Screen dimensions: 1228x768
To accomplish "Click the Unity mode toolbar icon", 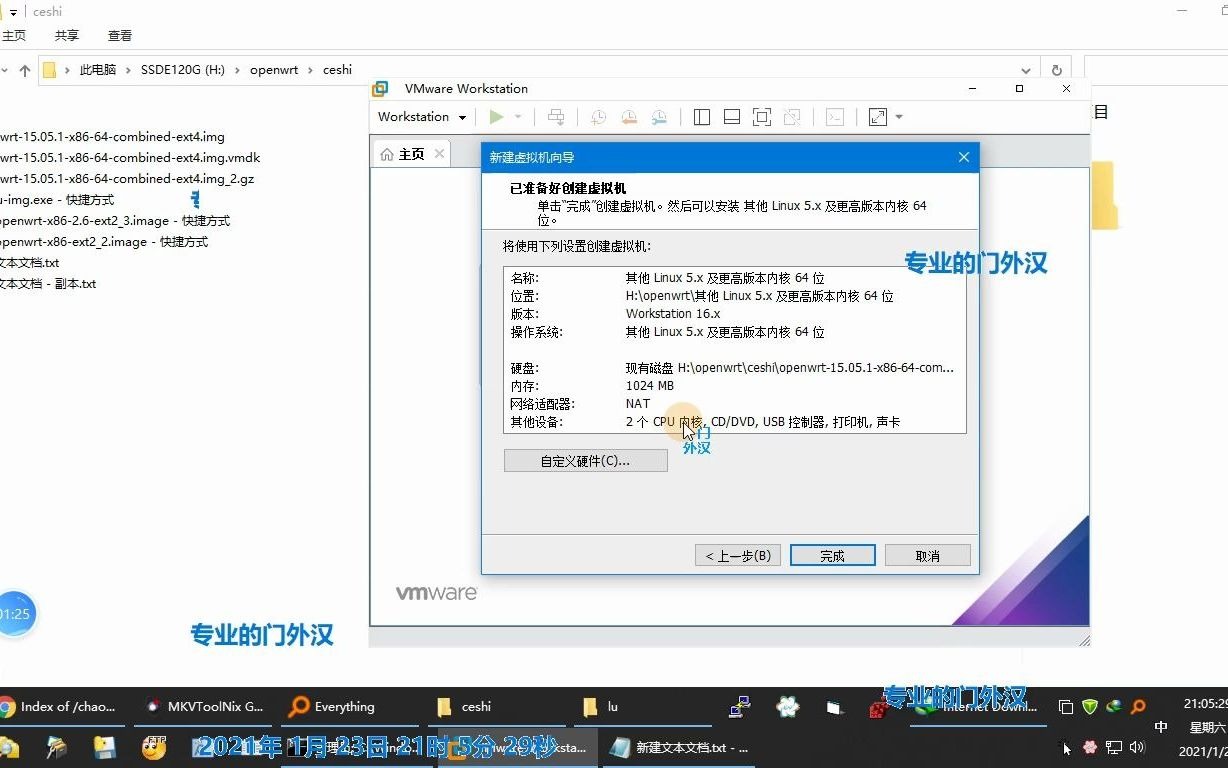I will (x=792, y=117).
